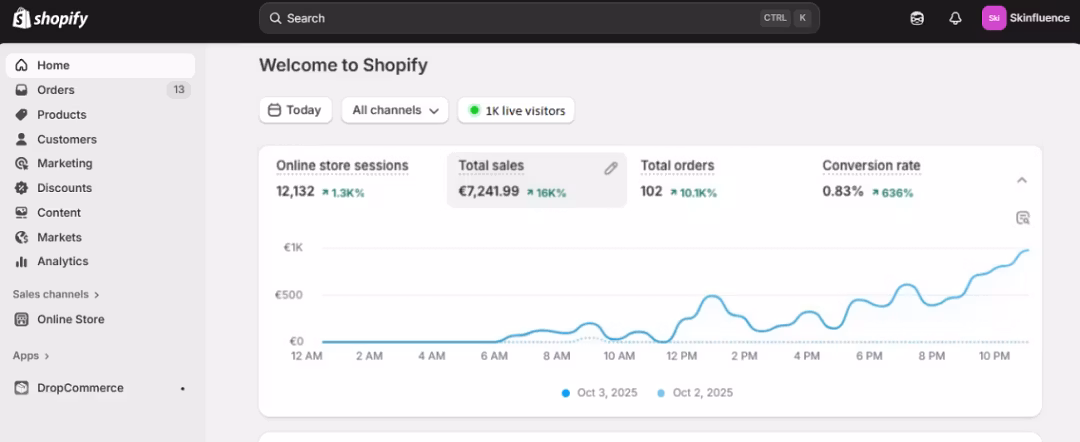The image size is (1080, 442).
Task: Click the Today date button
Action: click(x=295, y=110)
